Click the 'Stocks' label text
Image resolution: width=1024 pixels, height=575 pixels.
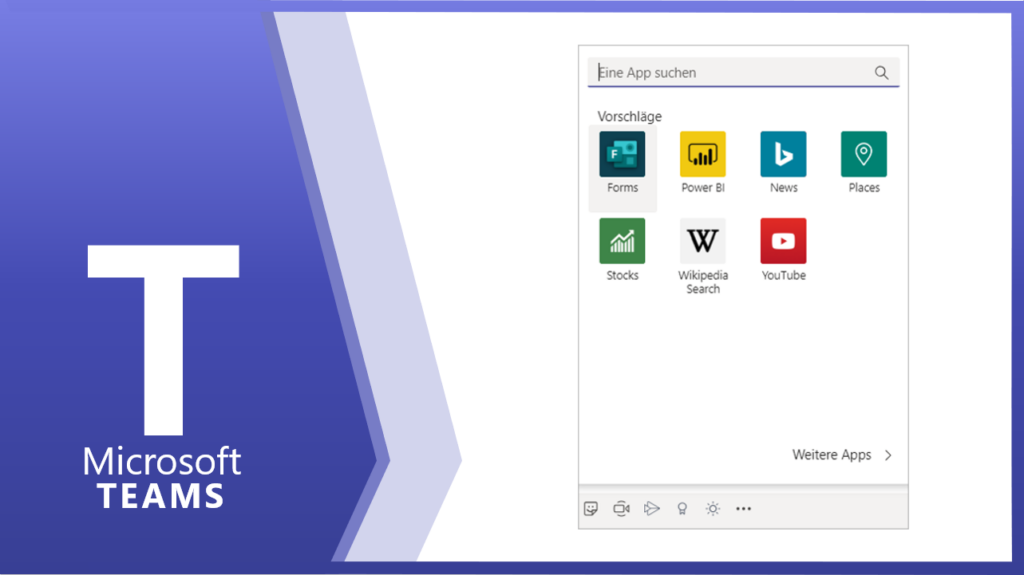[x=622, y=275]
